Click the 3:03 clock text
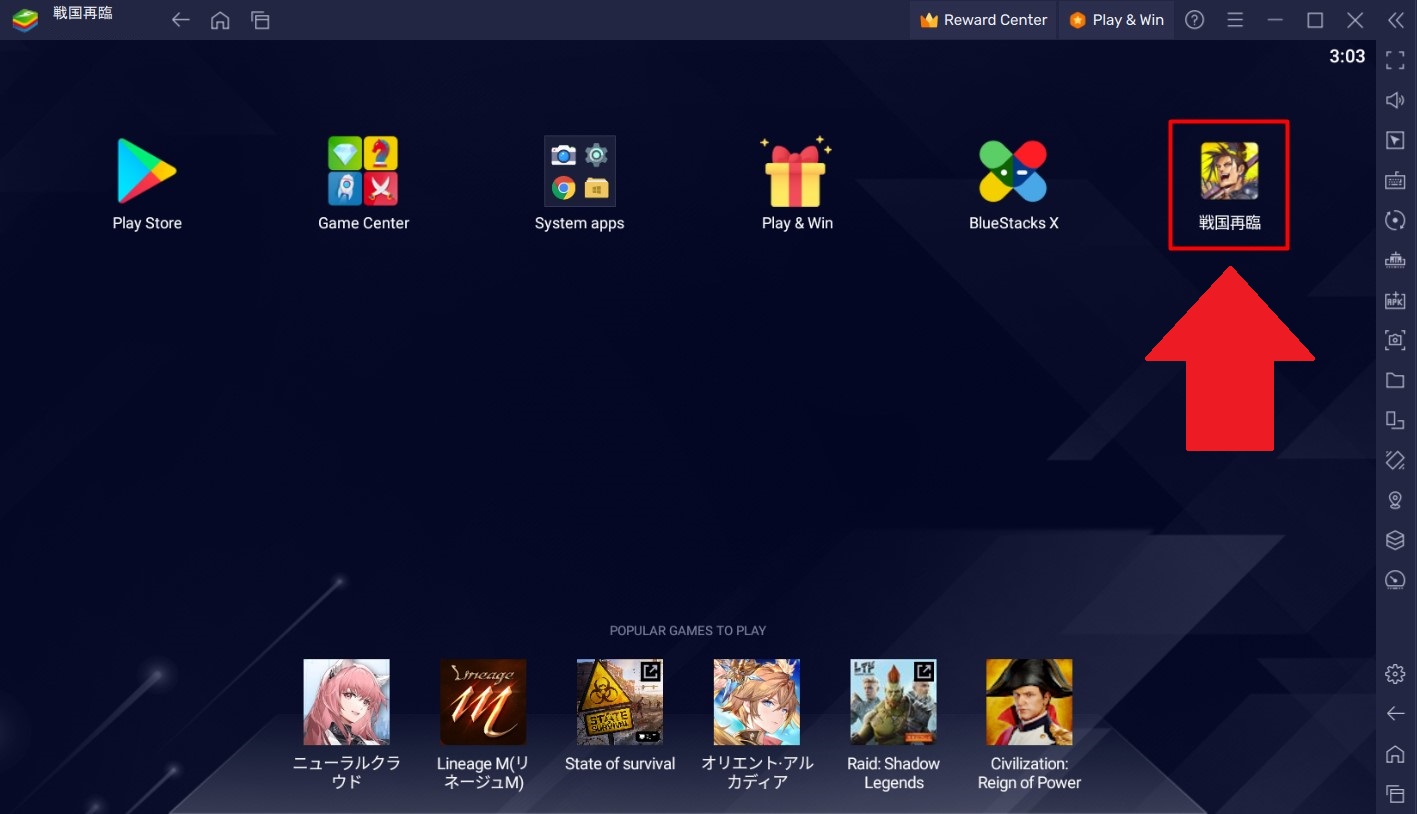Viewport: 1417px width, 814px height. coord(1347,57)
